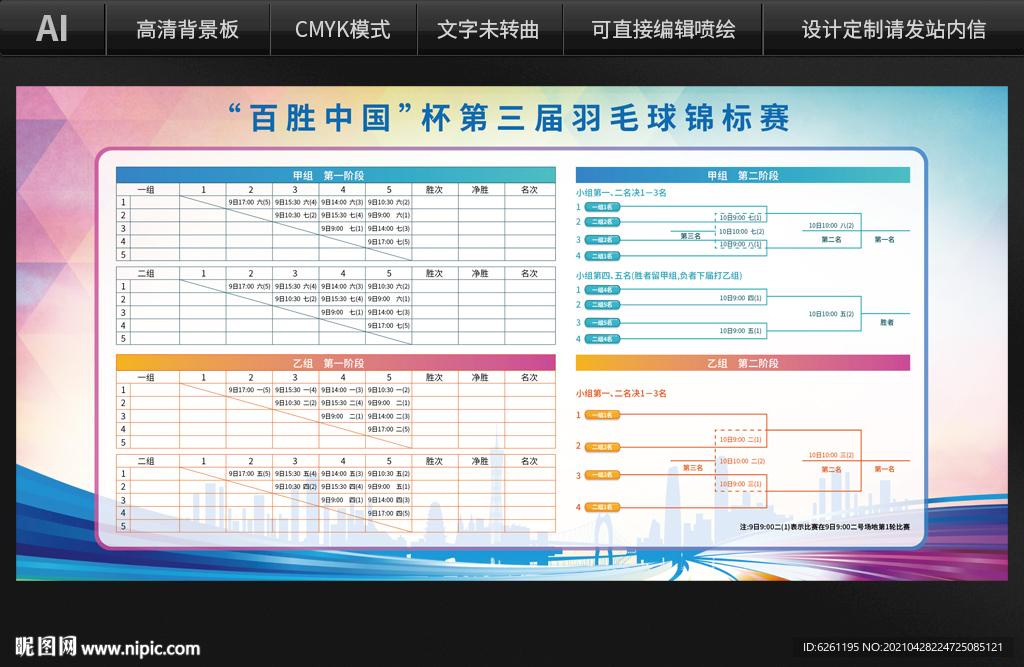Screen dimensions: 1024x667
Task: Select the match label 10日9:00 五(1) in the bracket
Action: [x=741, y=331]
